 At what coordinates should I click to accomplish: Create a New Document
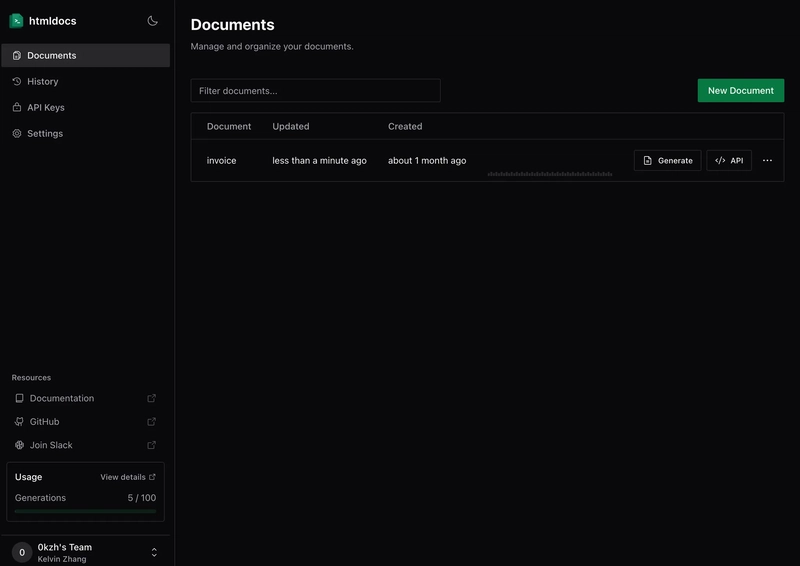(740, 90)
